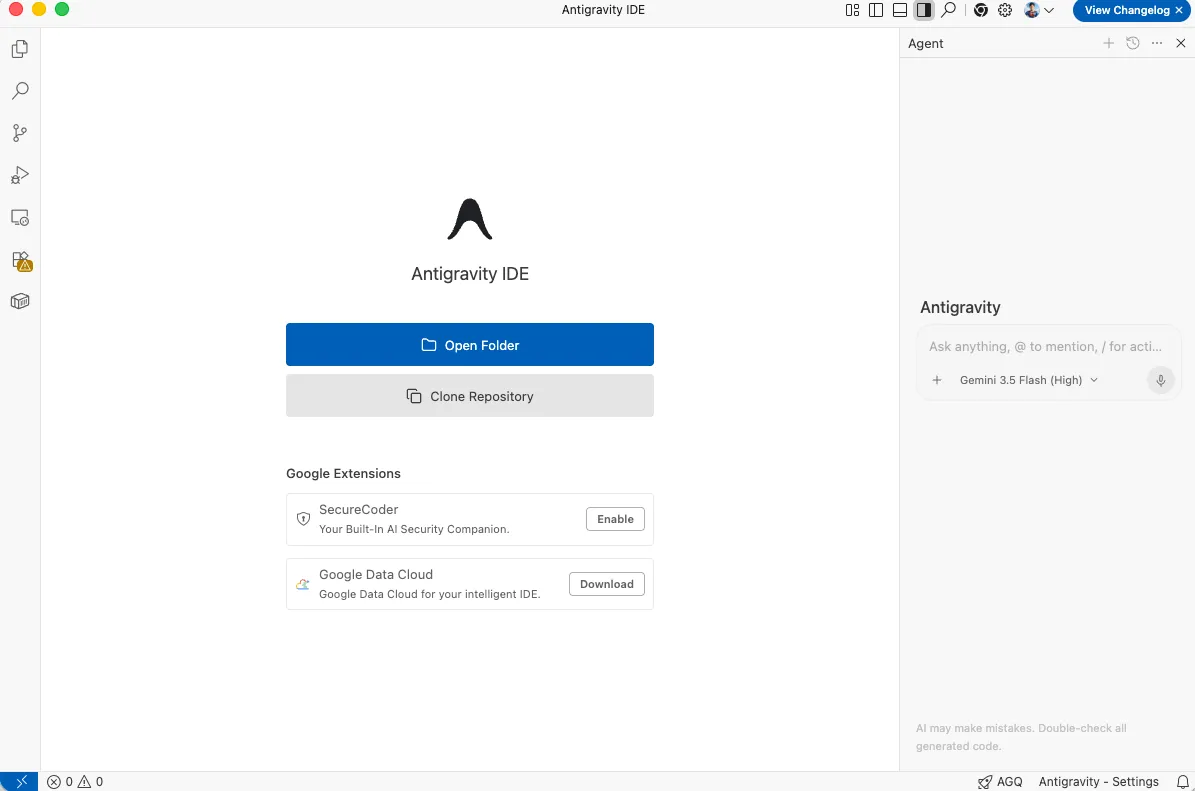The image size is (1195, 791).
Task: Click the remote window indicator in the status bar
Action: (19, 782)
